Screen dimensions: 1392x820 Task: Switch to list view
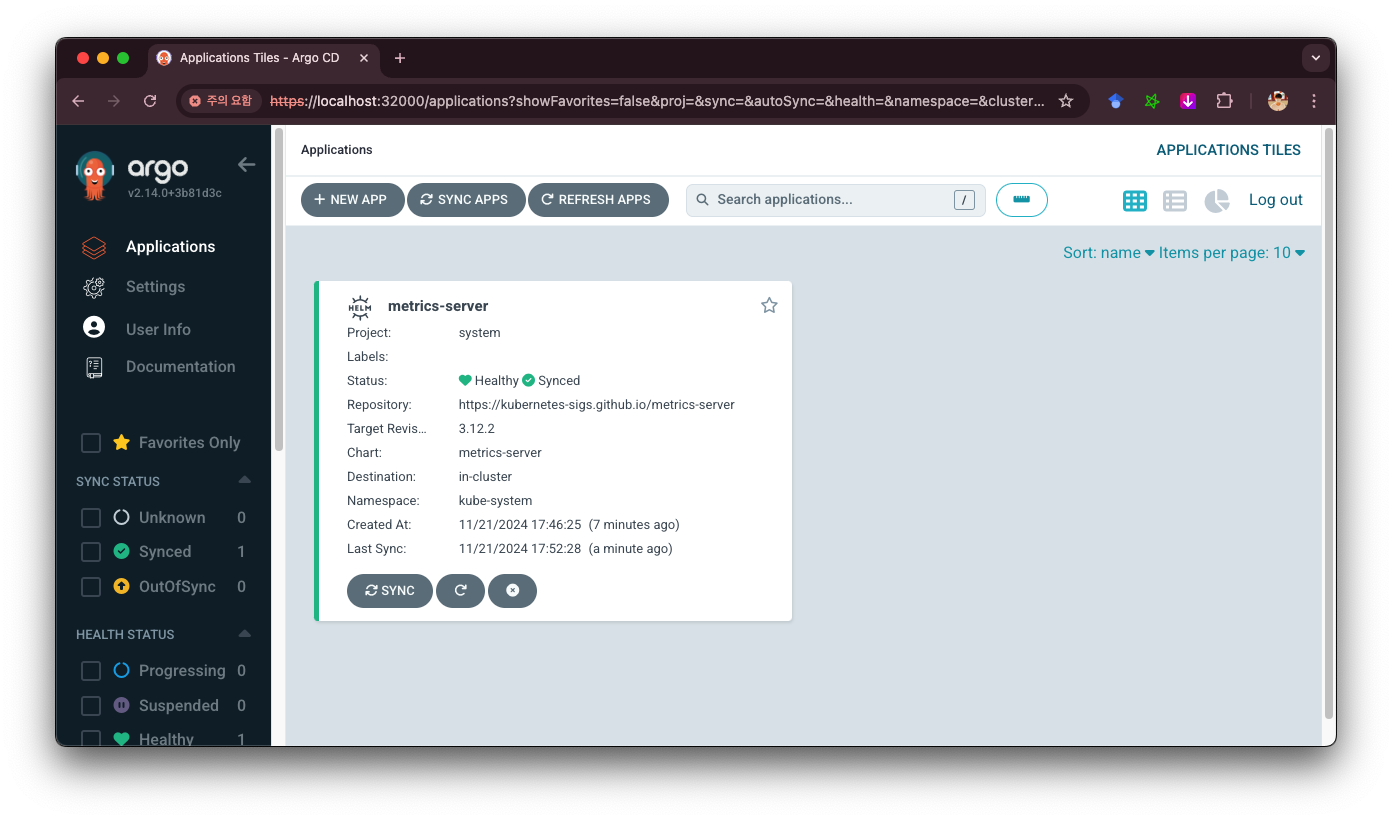(1175, 201)
